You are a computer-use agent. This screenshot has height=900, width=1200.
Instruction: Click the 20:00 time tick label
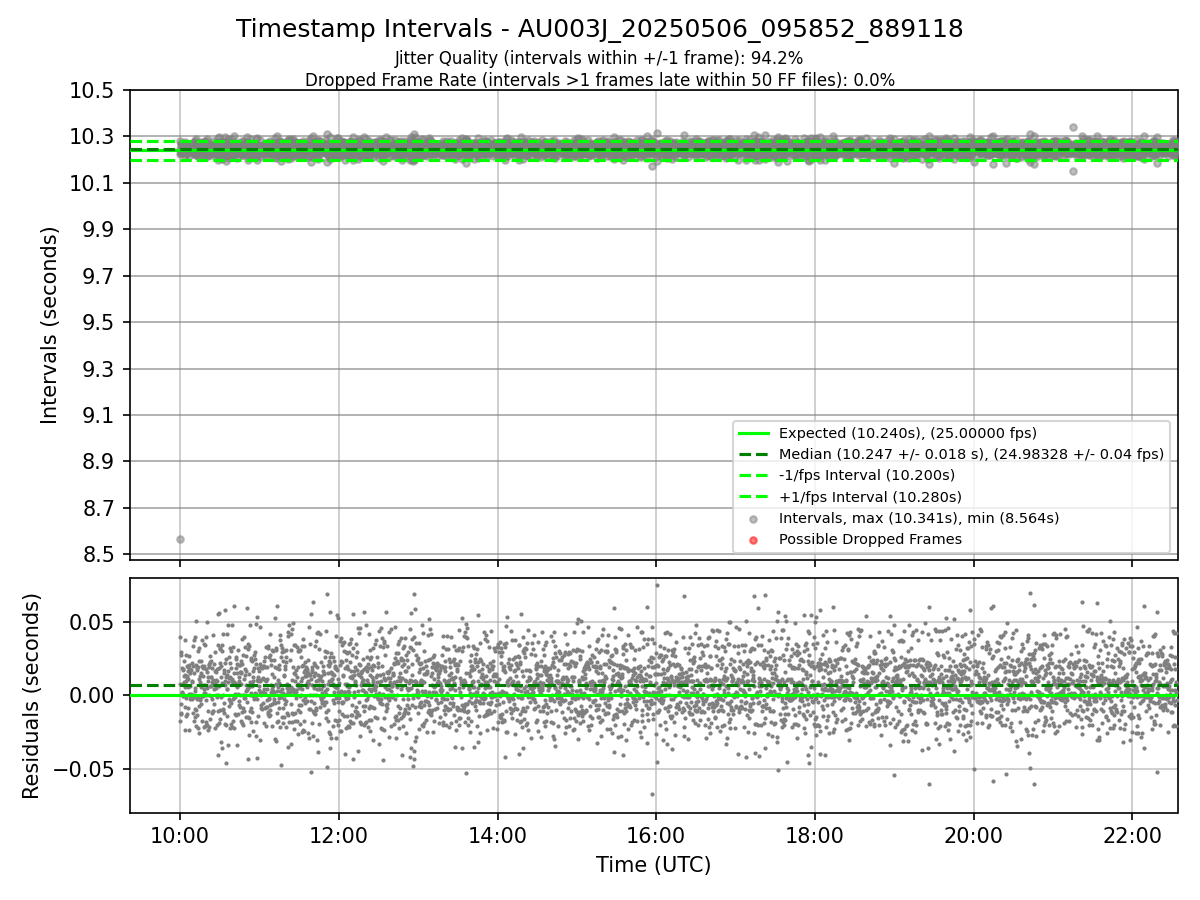click(x=973, y=833)
